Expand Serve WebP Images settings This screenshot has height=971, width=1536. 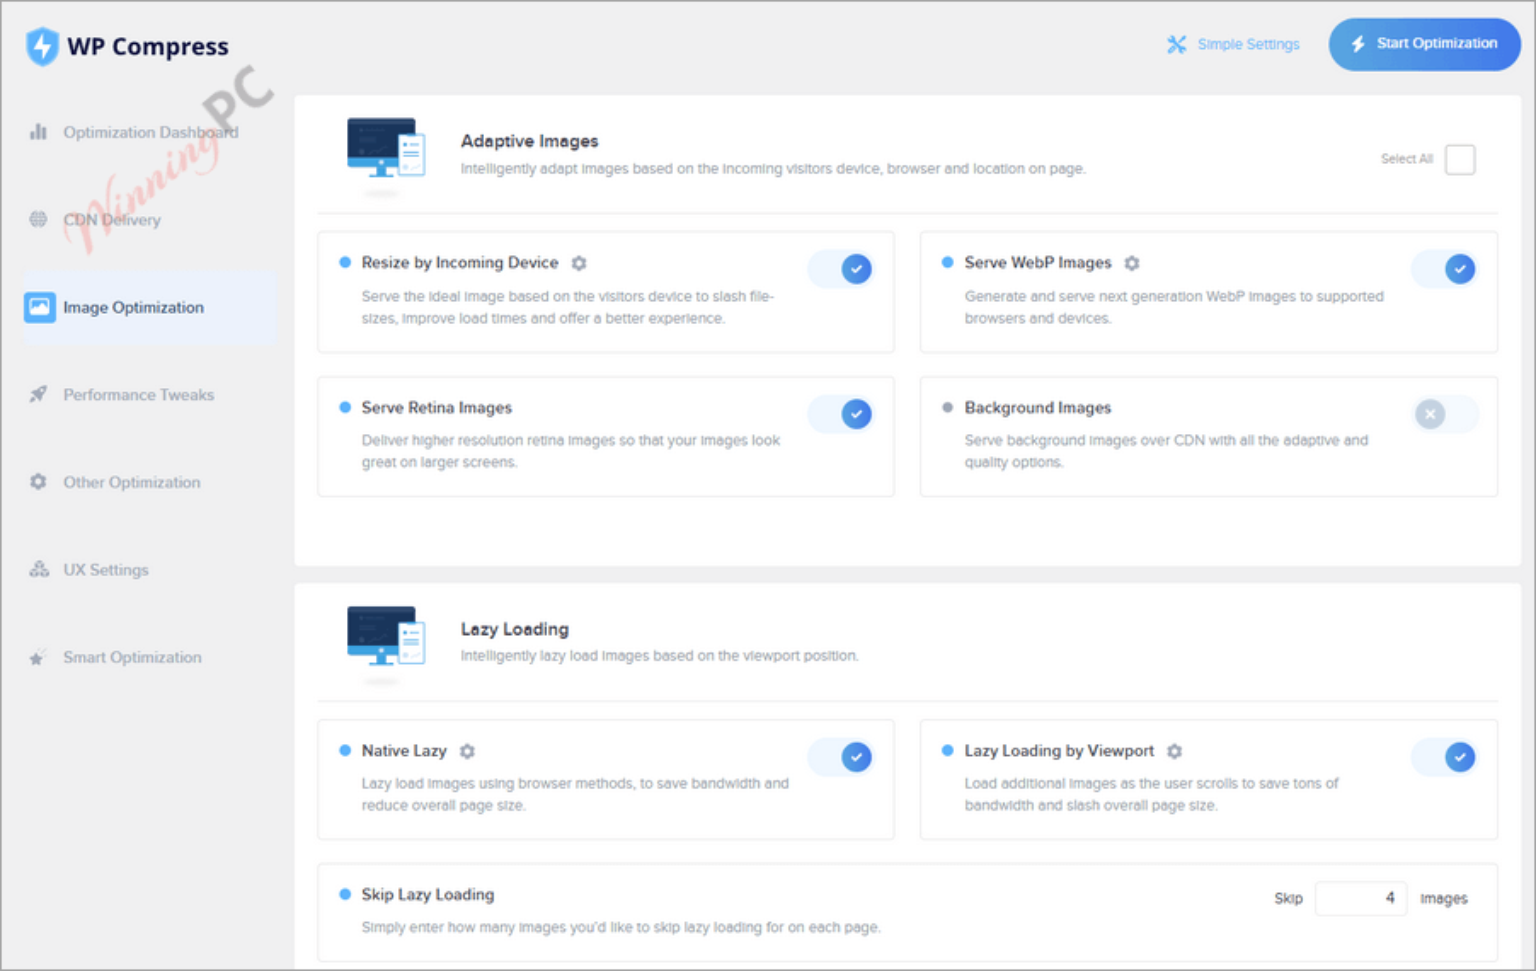click(1131, 263)
